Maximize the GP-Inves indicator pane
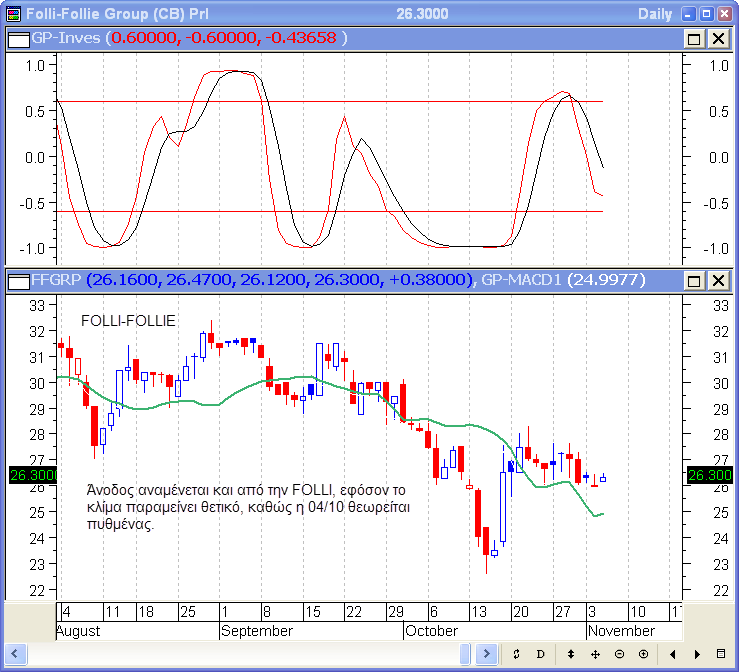The image size is (739, 672). tap(695, 38)
